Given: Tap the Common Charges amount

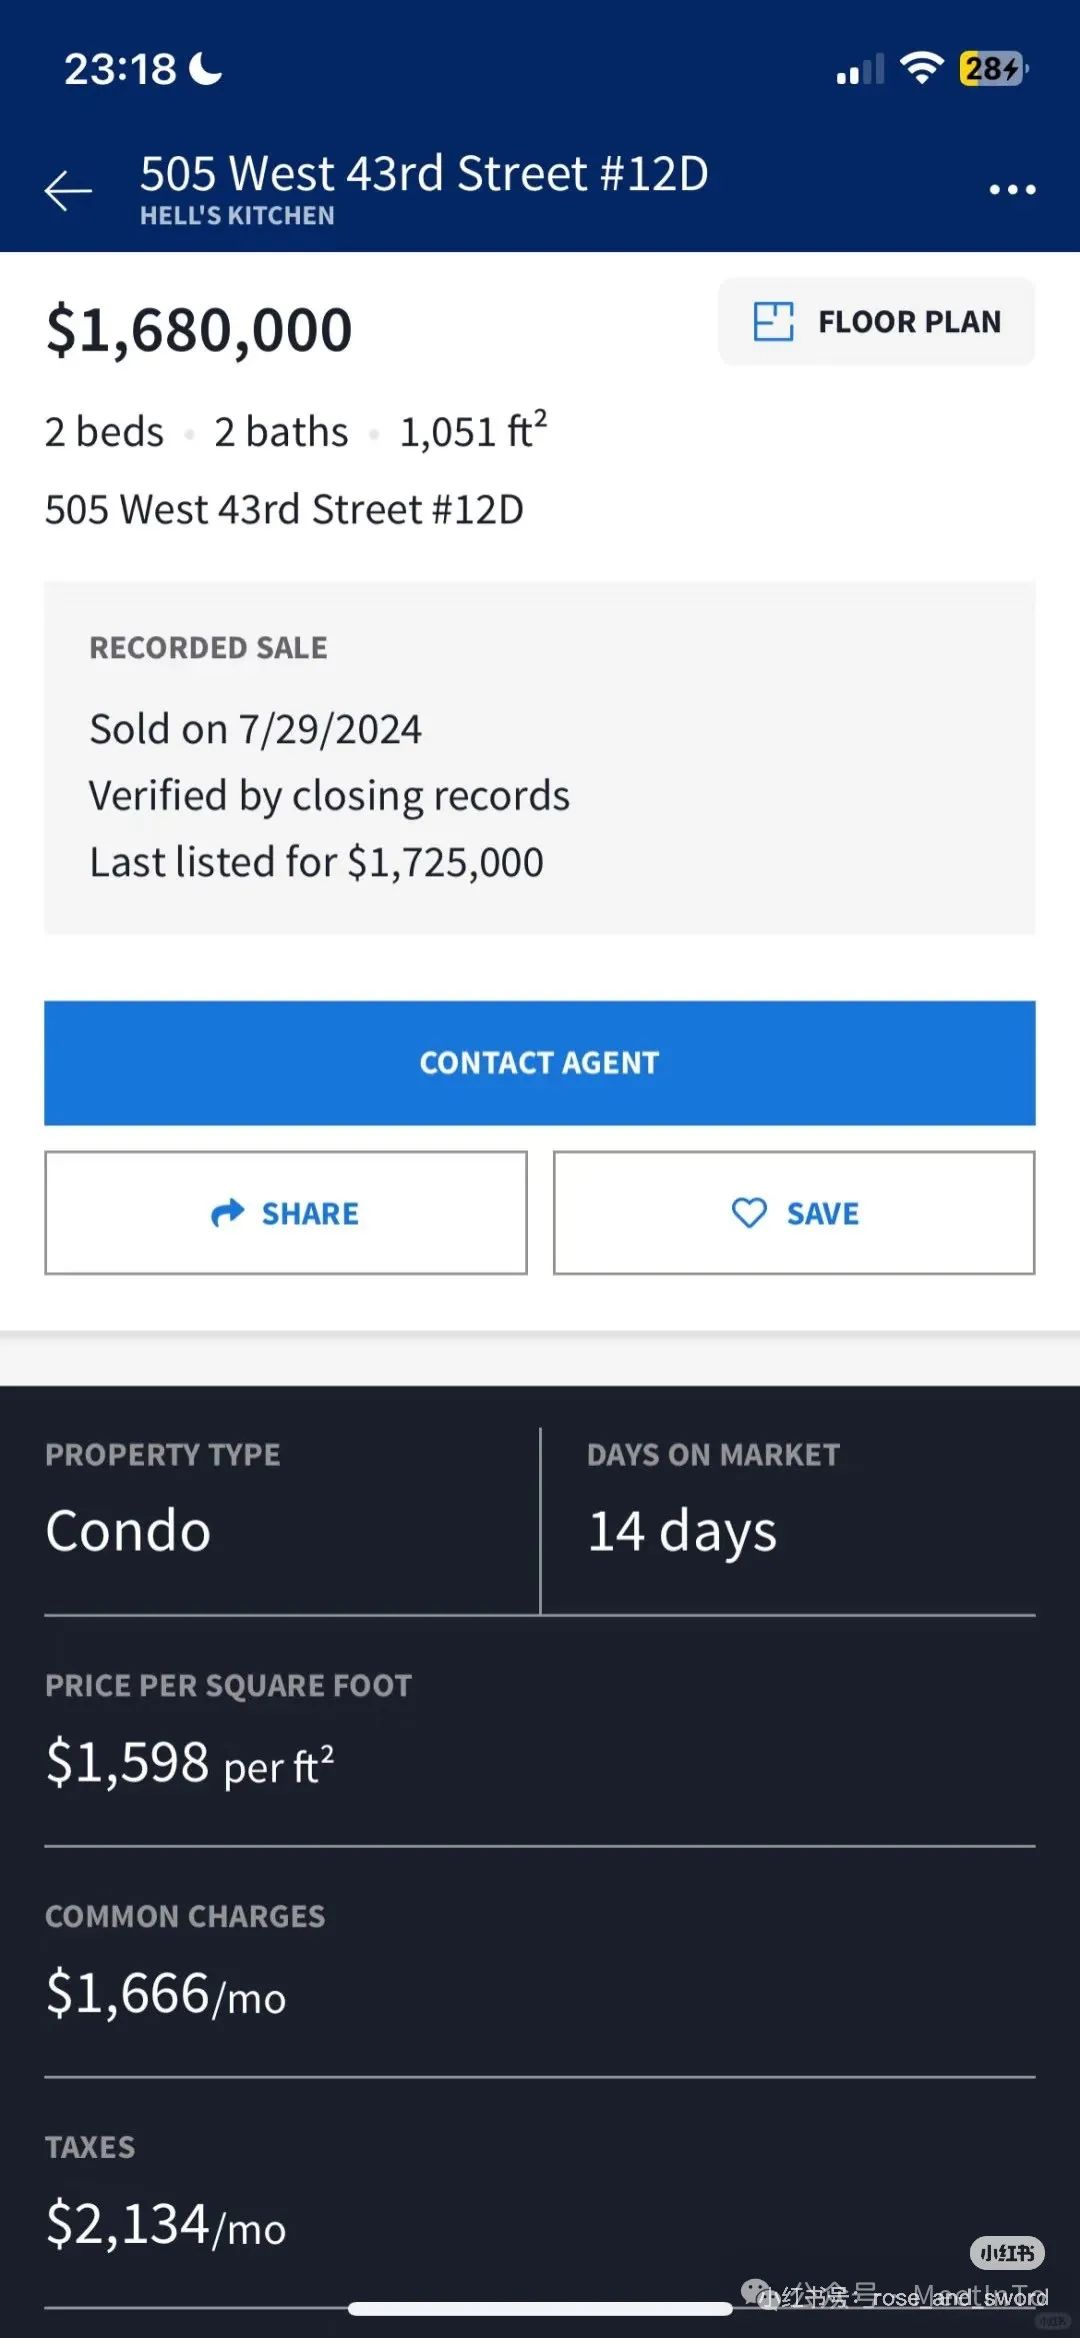Looking at the screenshot, I should [166, 1993].
